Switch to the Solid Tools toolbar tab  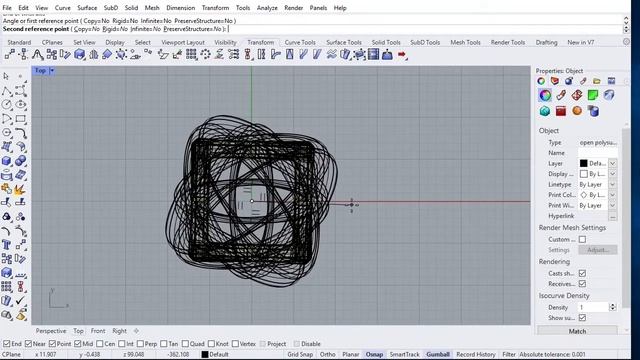tap(386, 42)
